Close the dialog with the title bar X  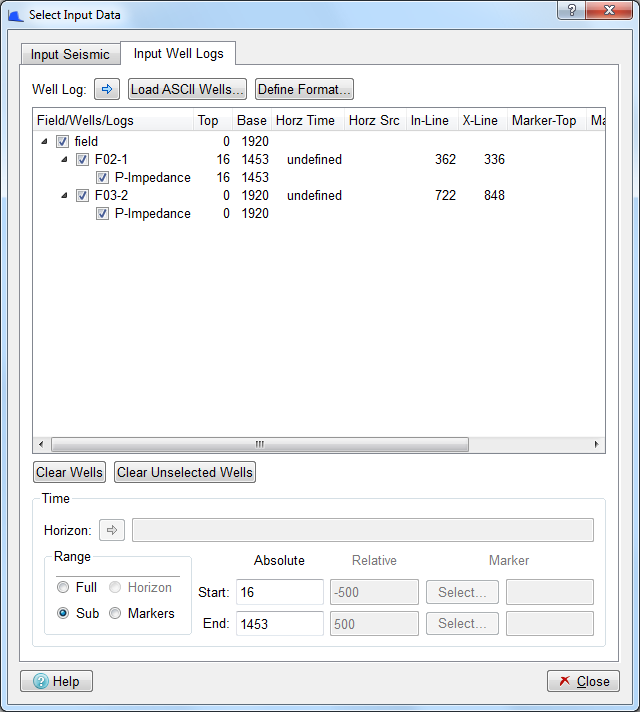pyautogui.click(x=609, y=10)
